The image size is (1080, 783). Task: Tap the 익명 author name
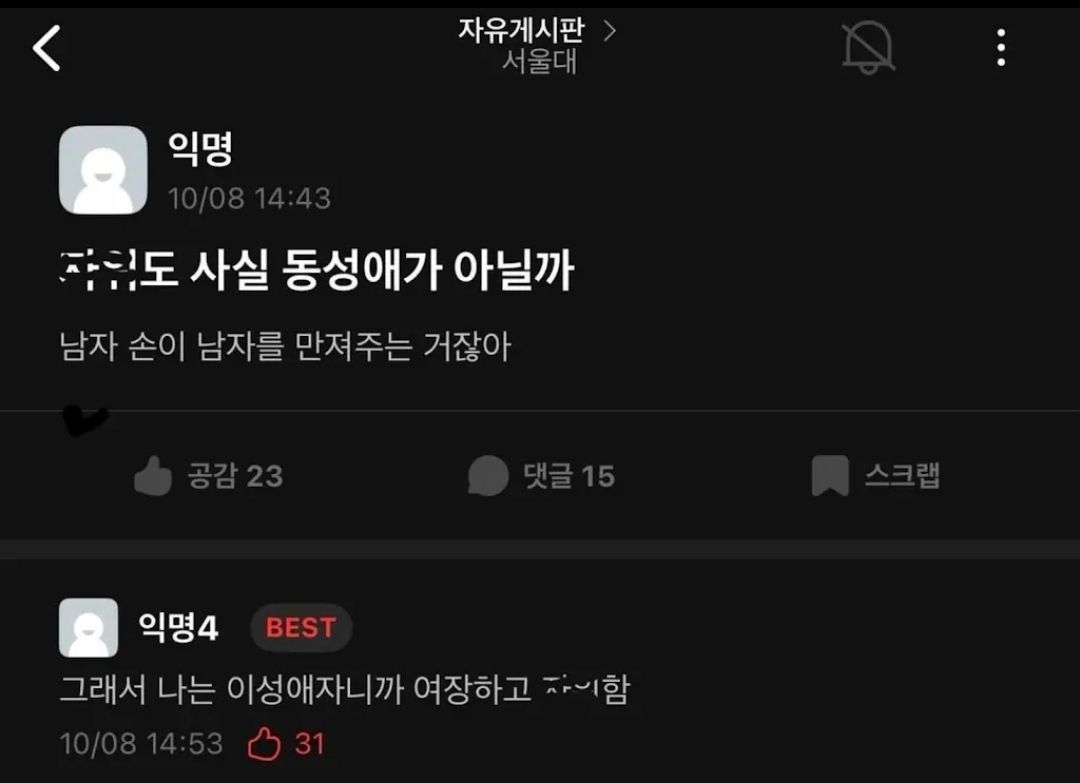pos(200,148)
